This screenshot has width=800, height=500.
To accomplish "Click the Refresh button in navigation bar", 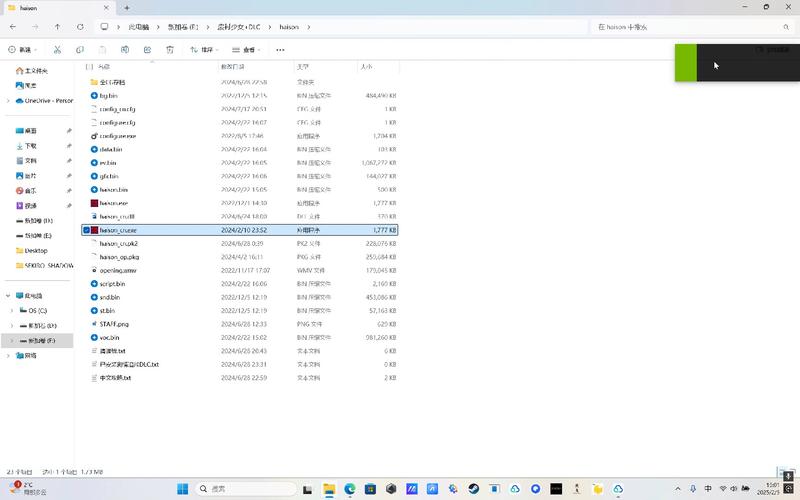I will point(80,27).
